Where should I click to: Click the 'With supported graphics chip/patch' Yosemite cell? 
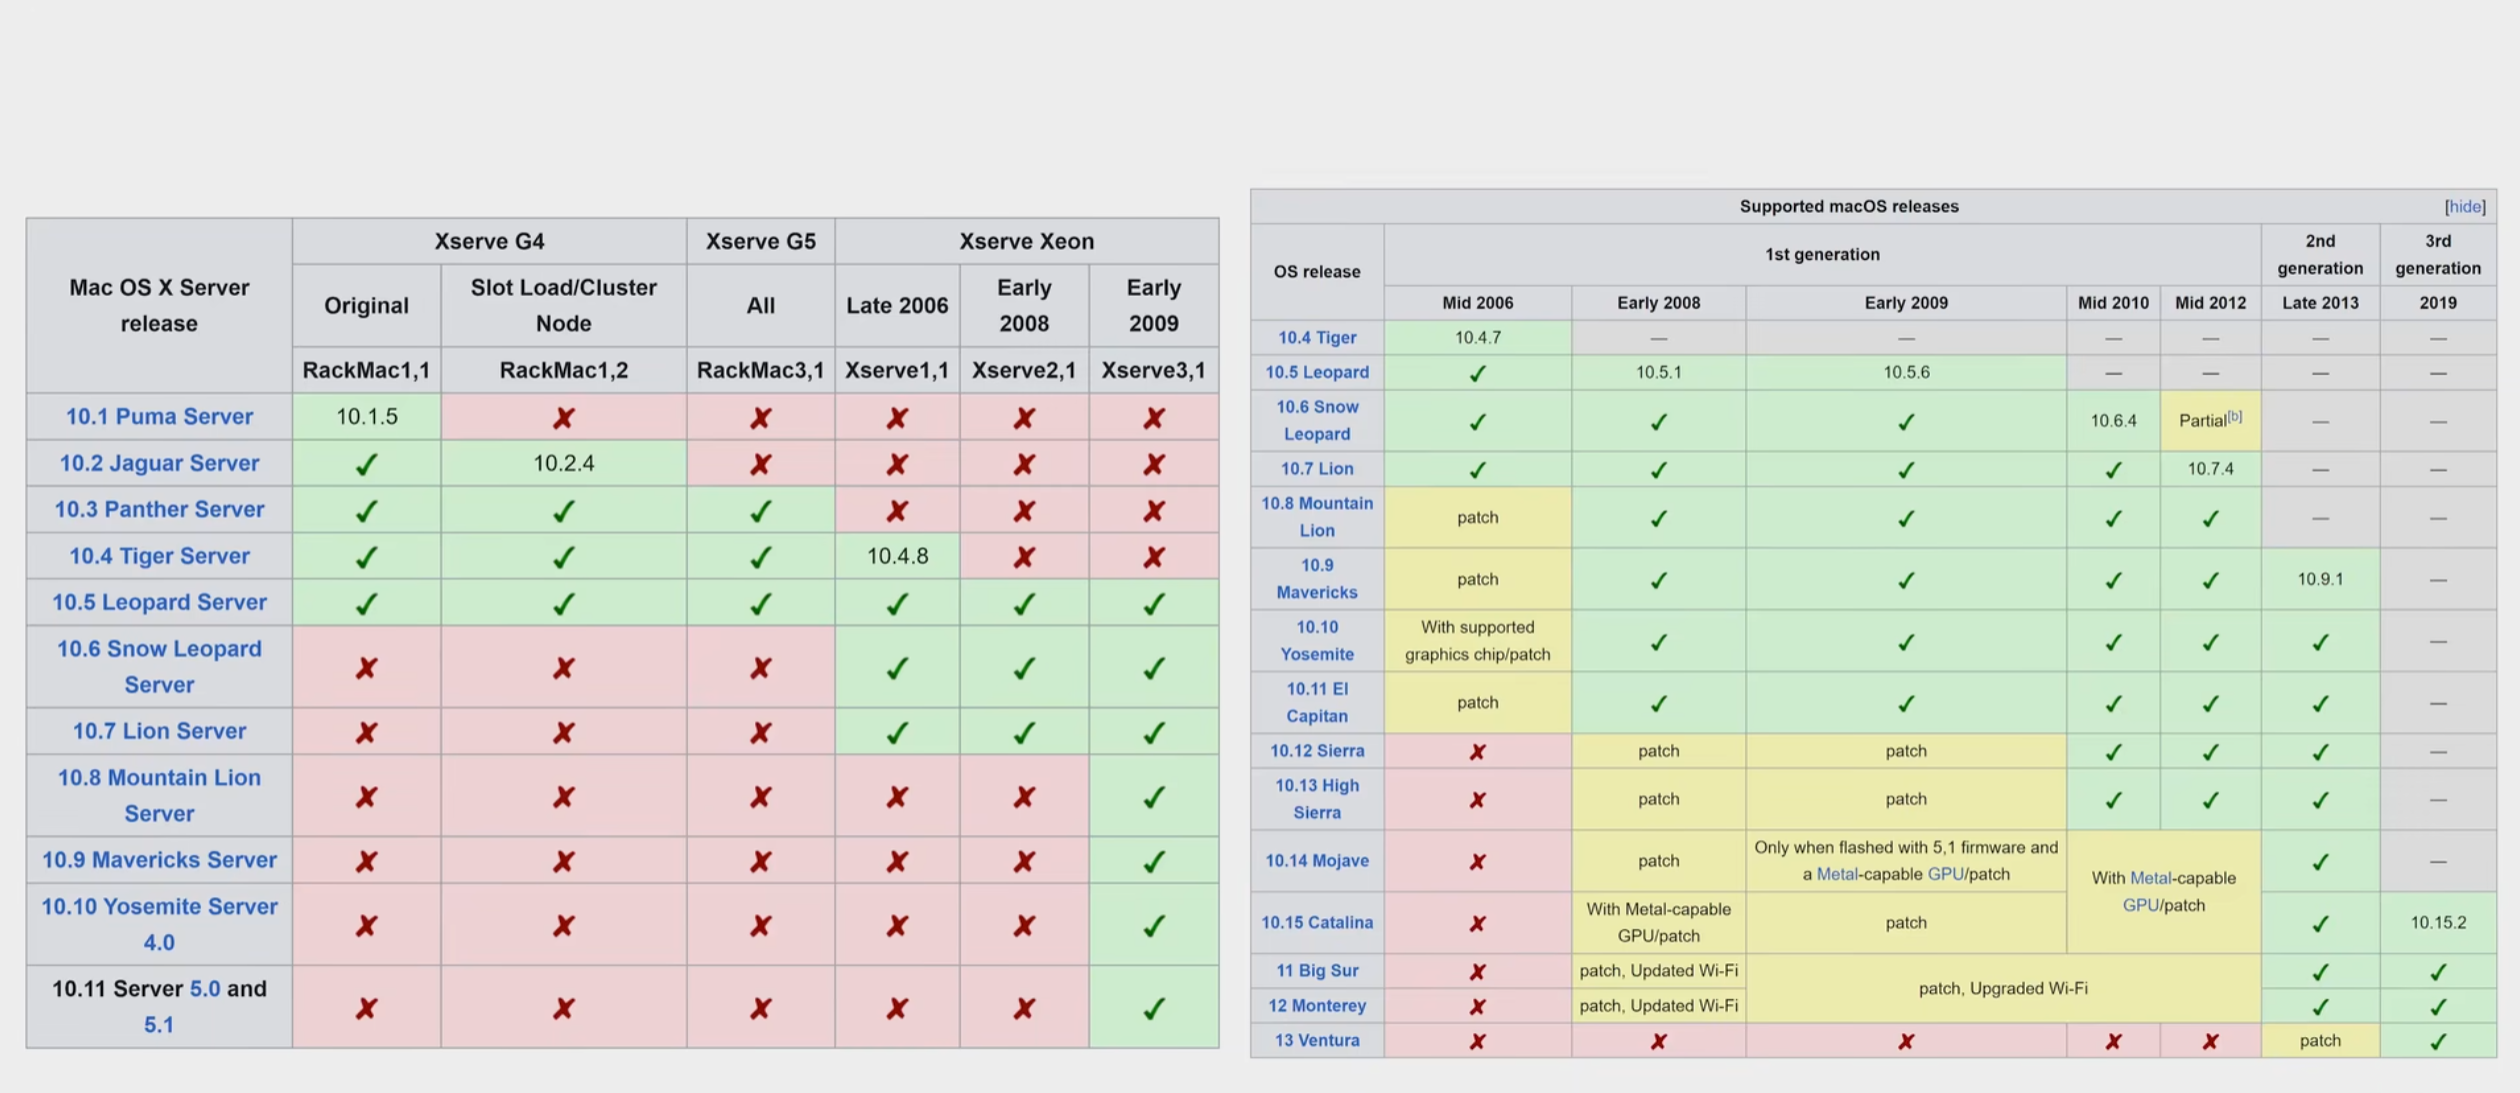point(1478,641)
